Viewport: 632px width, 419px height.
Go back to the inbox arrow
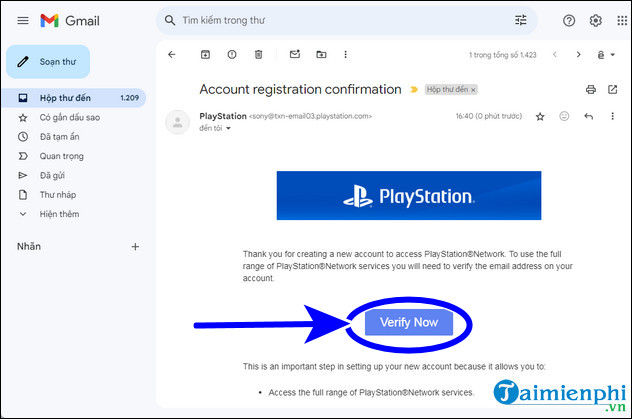coord(172,54)
